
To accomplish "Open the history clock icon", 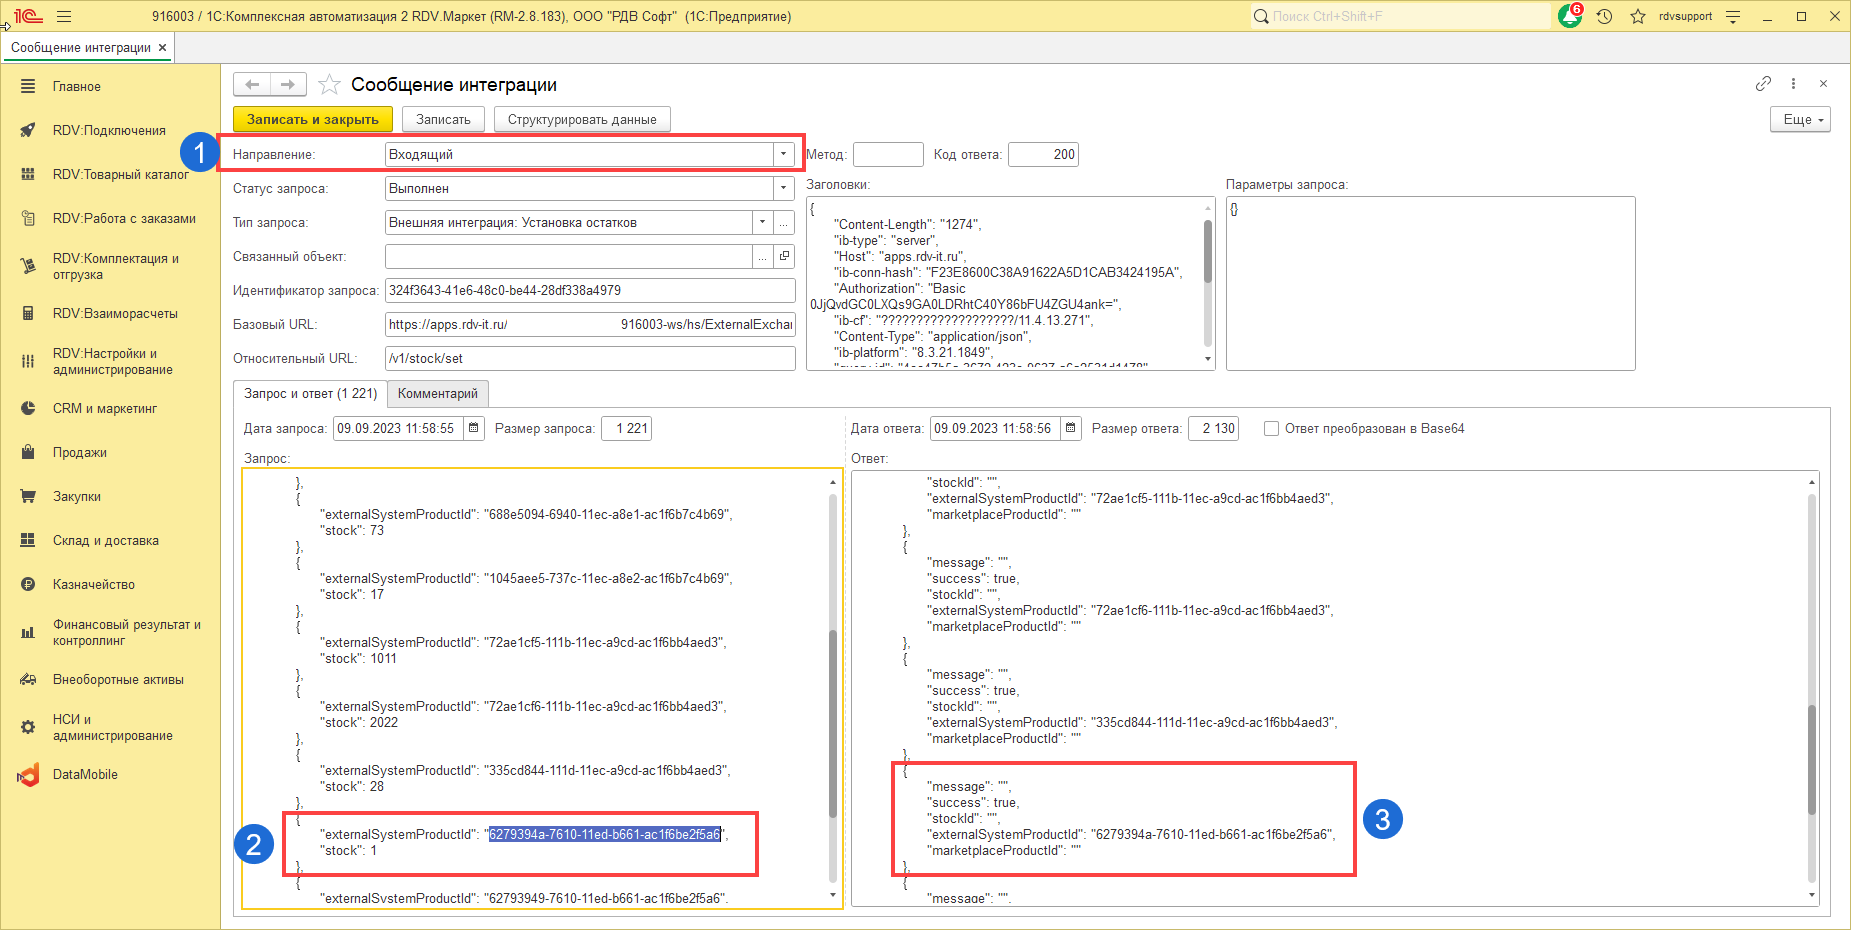I will 1605,17.
